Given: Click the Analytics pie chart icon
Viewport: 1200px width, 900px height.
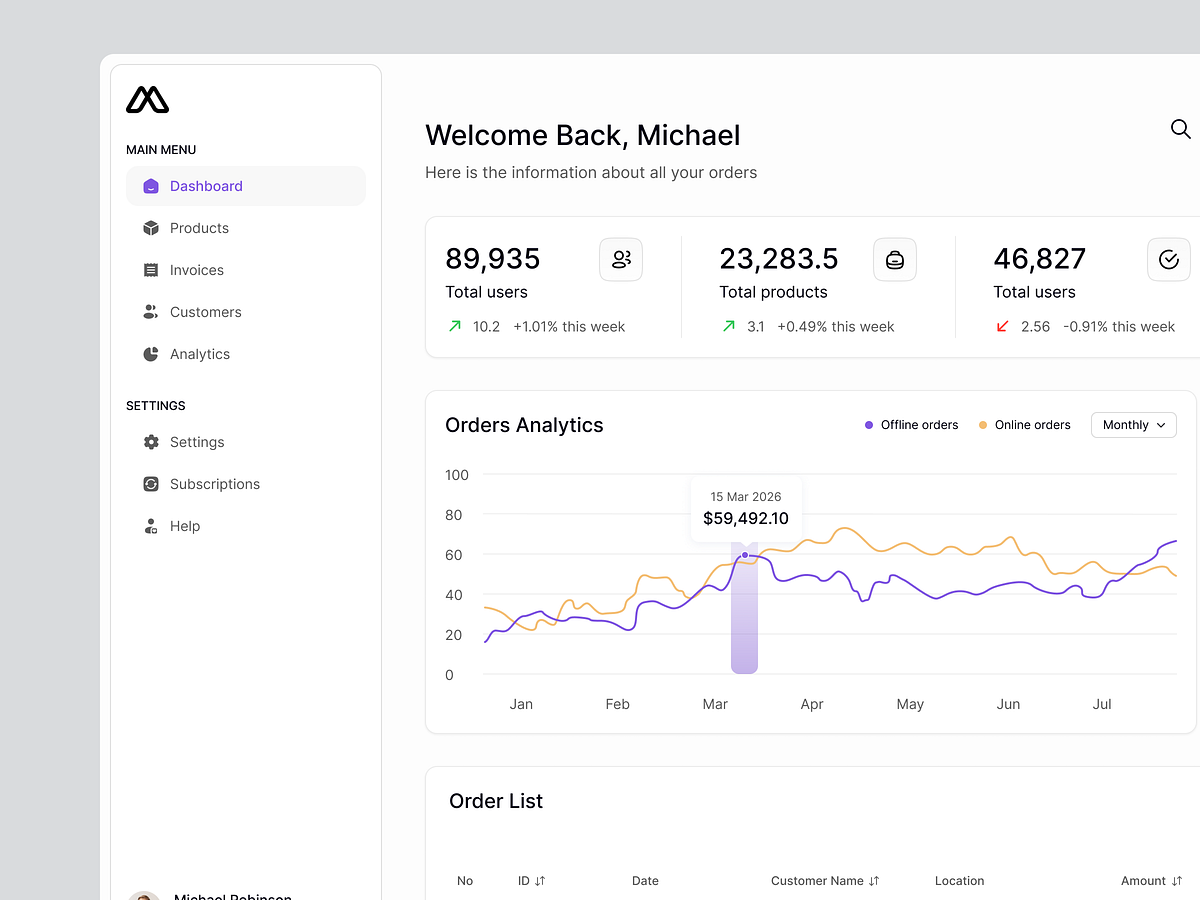Looking at the screenshot, I should coord(151,354).
